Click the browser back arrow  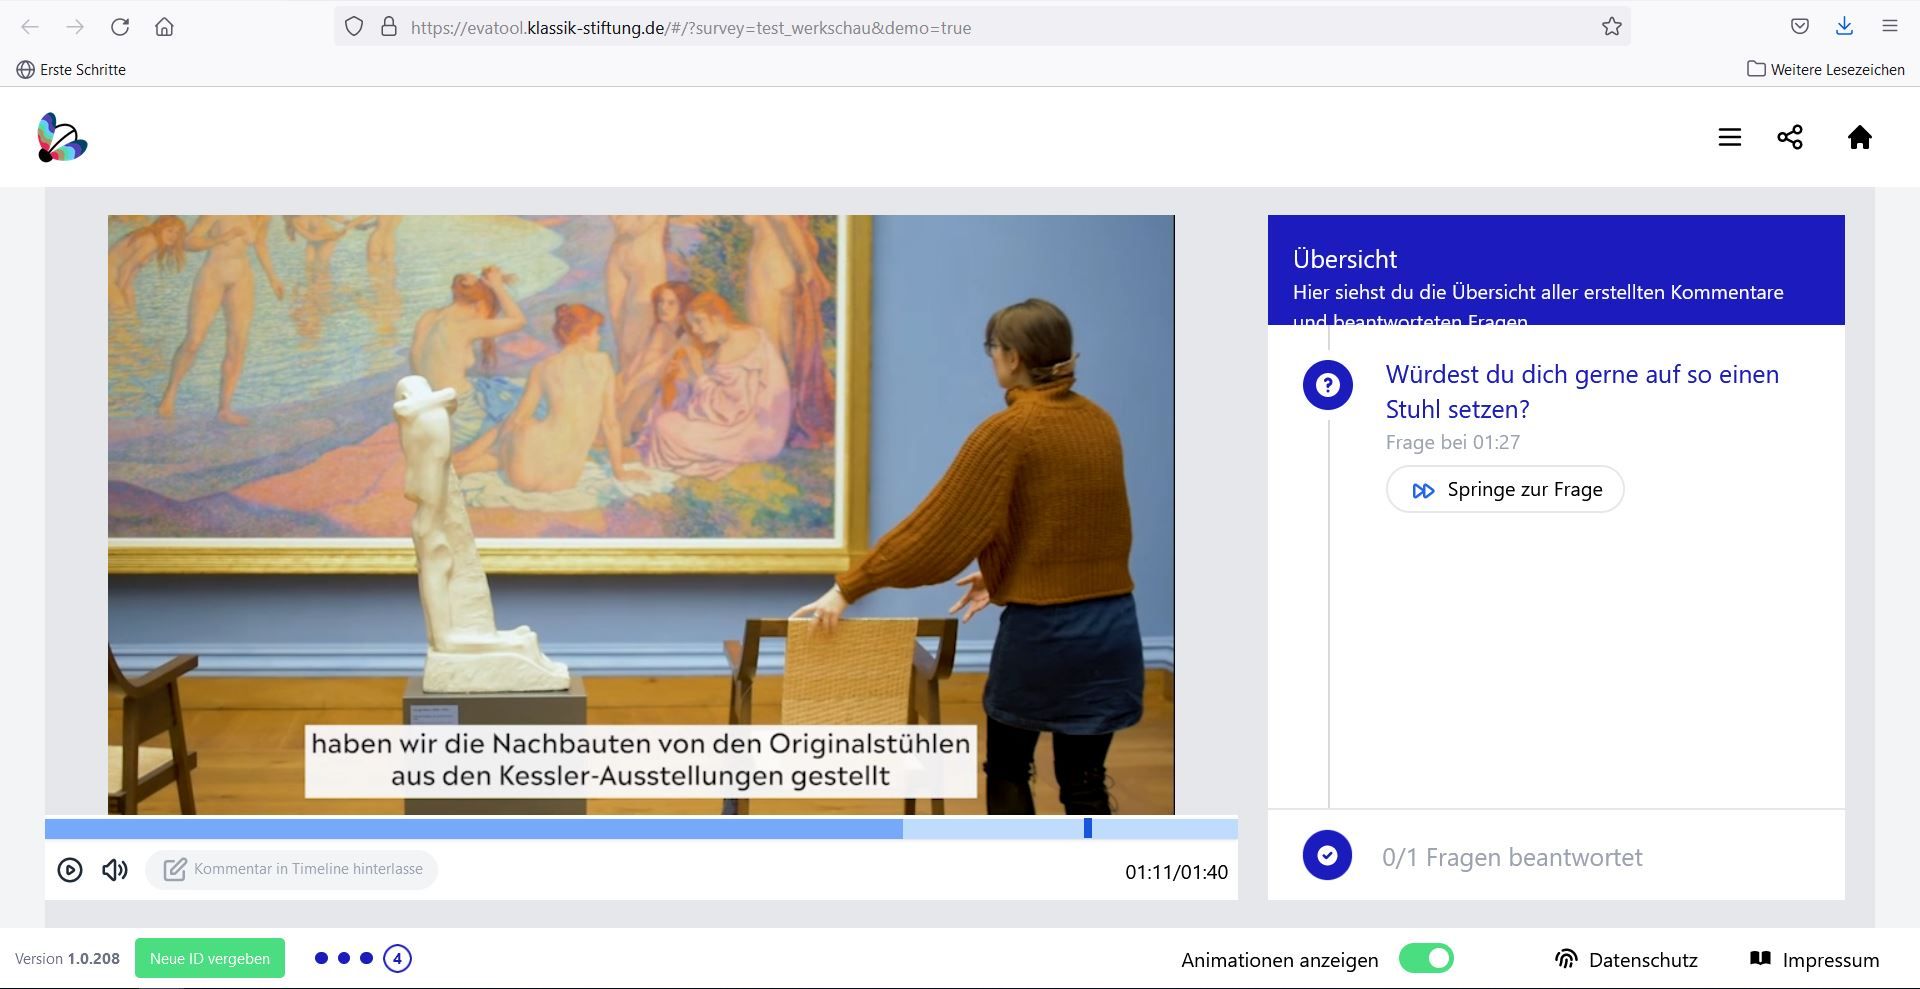pos(30,27)
